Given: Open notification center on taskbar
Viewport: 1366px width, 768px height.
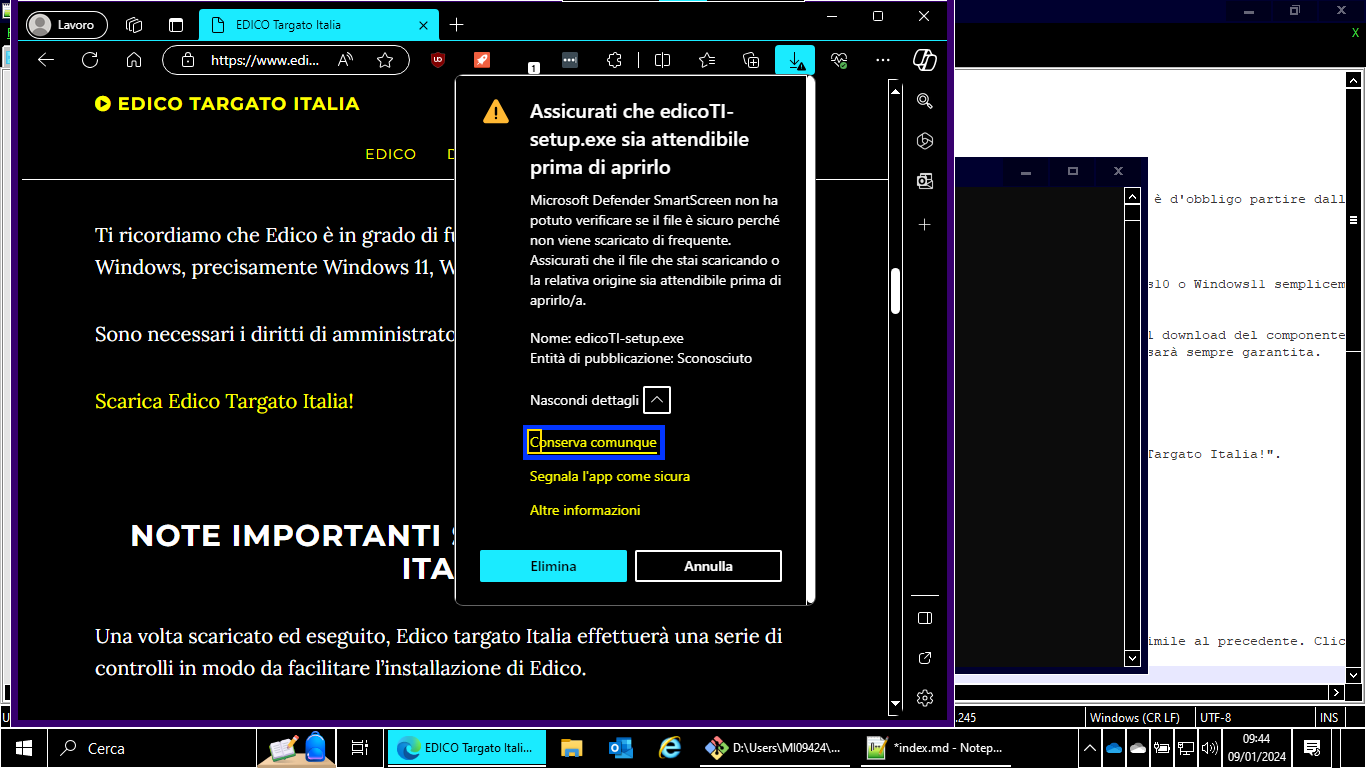Looking at the screenshot, I should (1312, 747).
